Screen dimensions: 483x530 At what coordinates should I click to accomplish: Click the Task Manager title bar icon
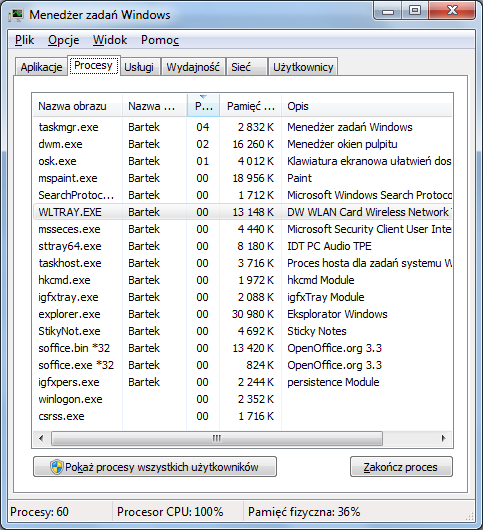tap(16, 15)
